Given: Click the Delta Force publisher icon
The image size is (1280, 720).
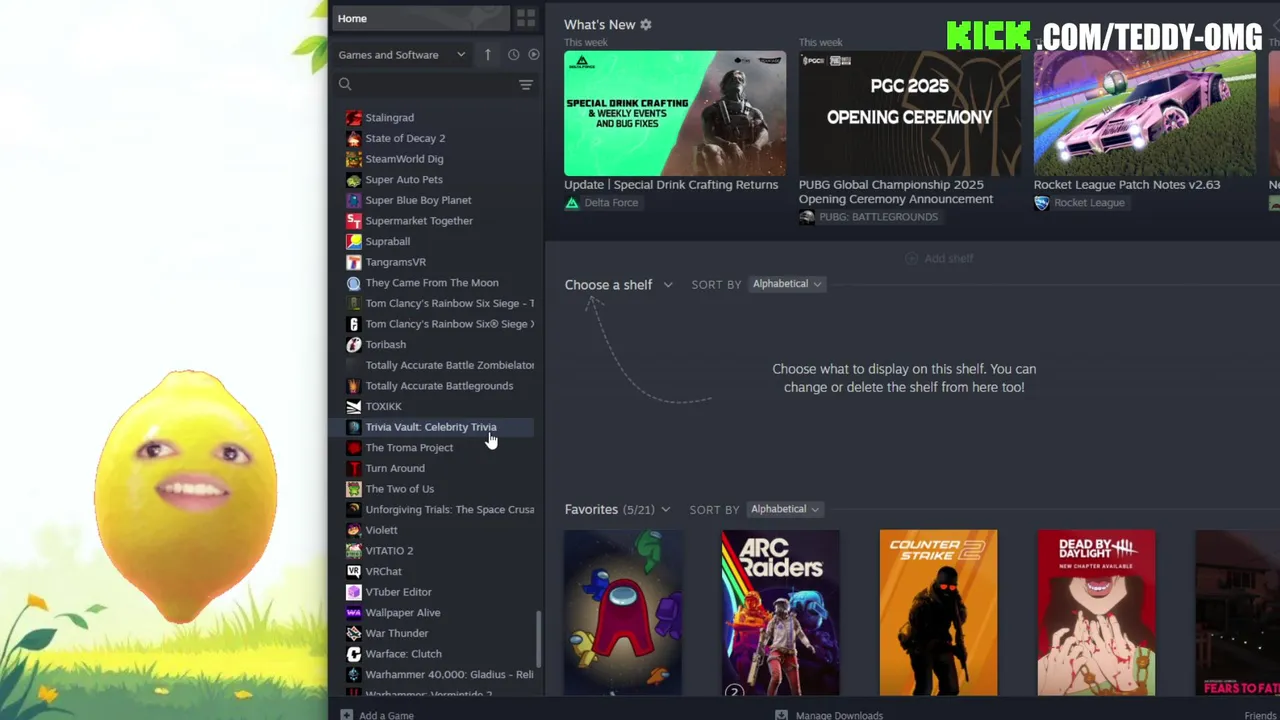Looking at the screenshot, I should (572, 203).
